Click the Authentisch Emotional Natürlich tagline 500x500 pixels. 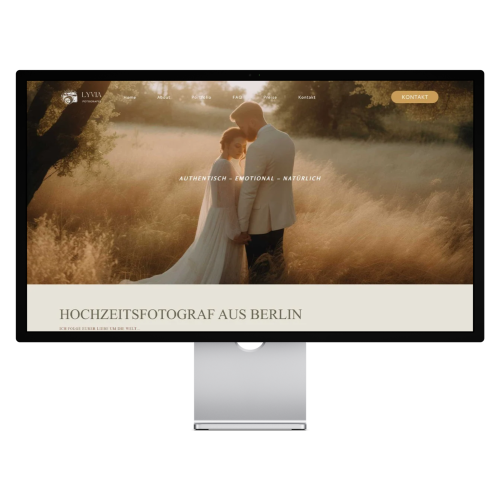pyautogui.click(x=250, y=179)
